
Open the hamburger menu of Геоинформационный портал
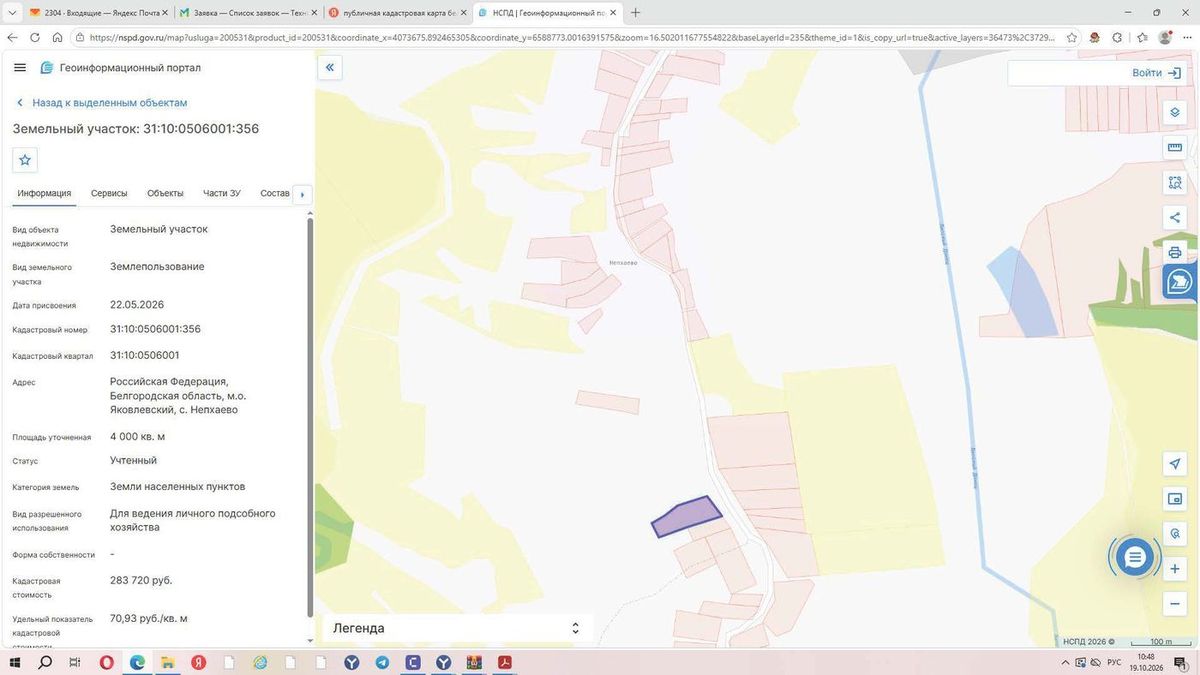coord(20,68)
